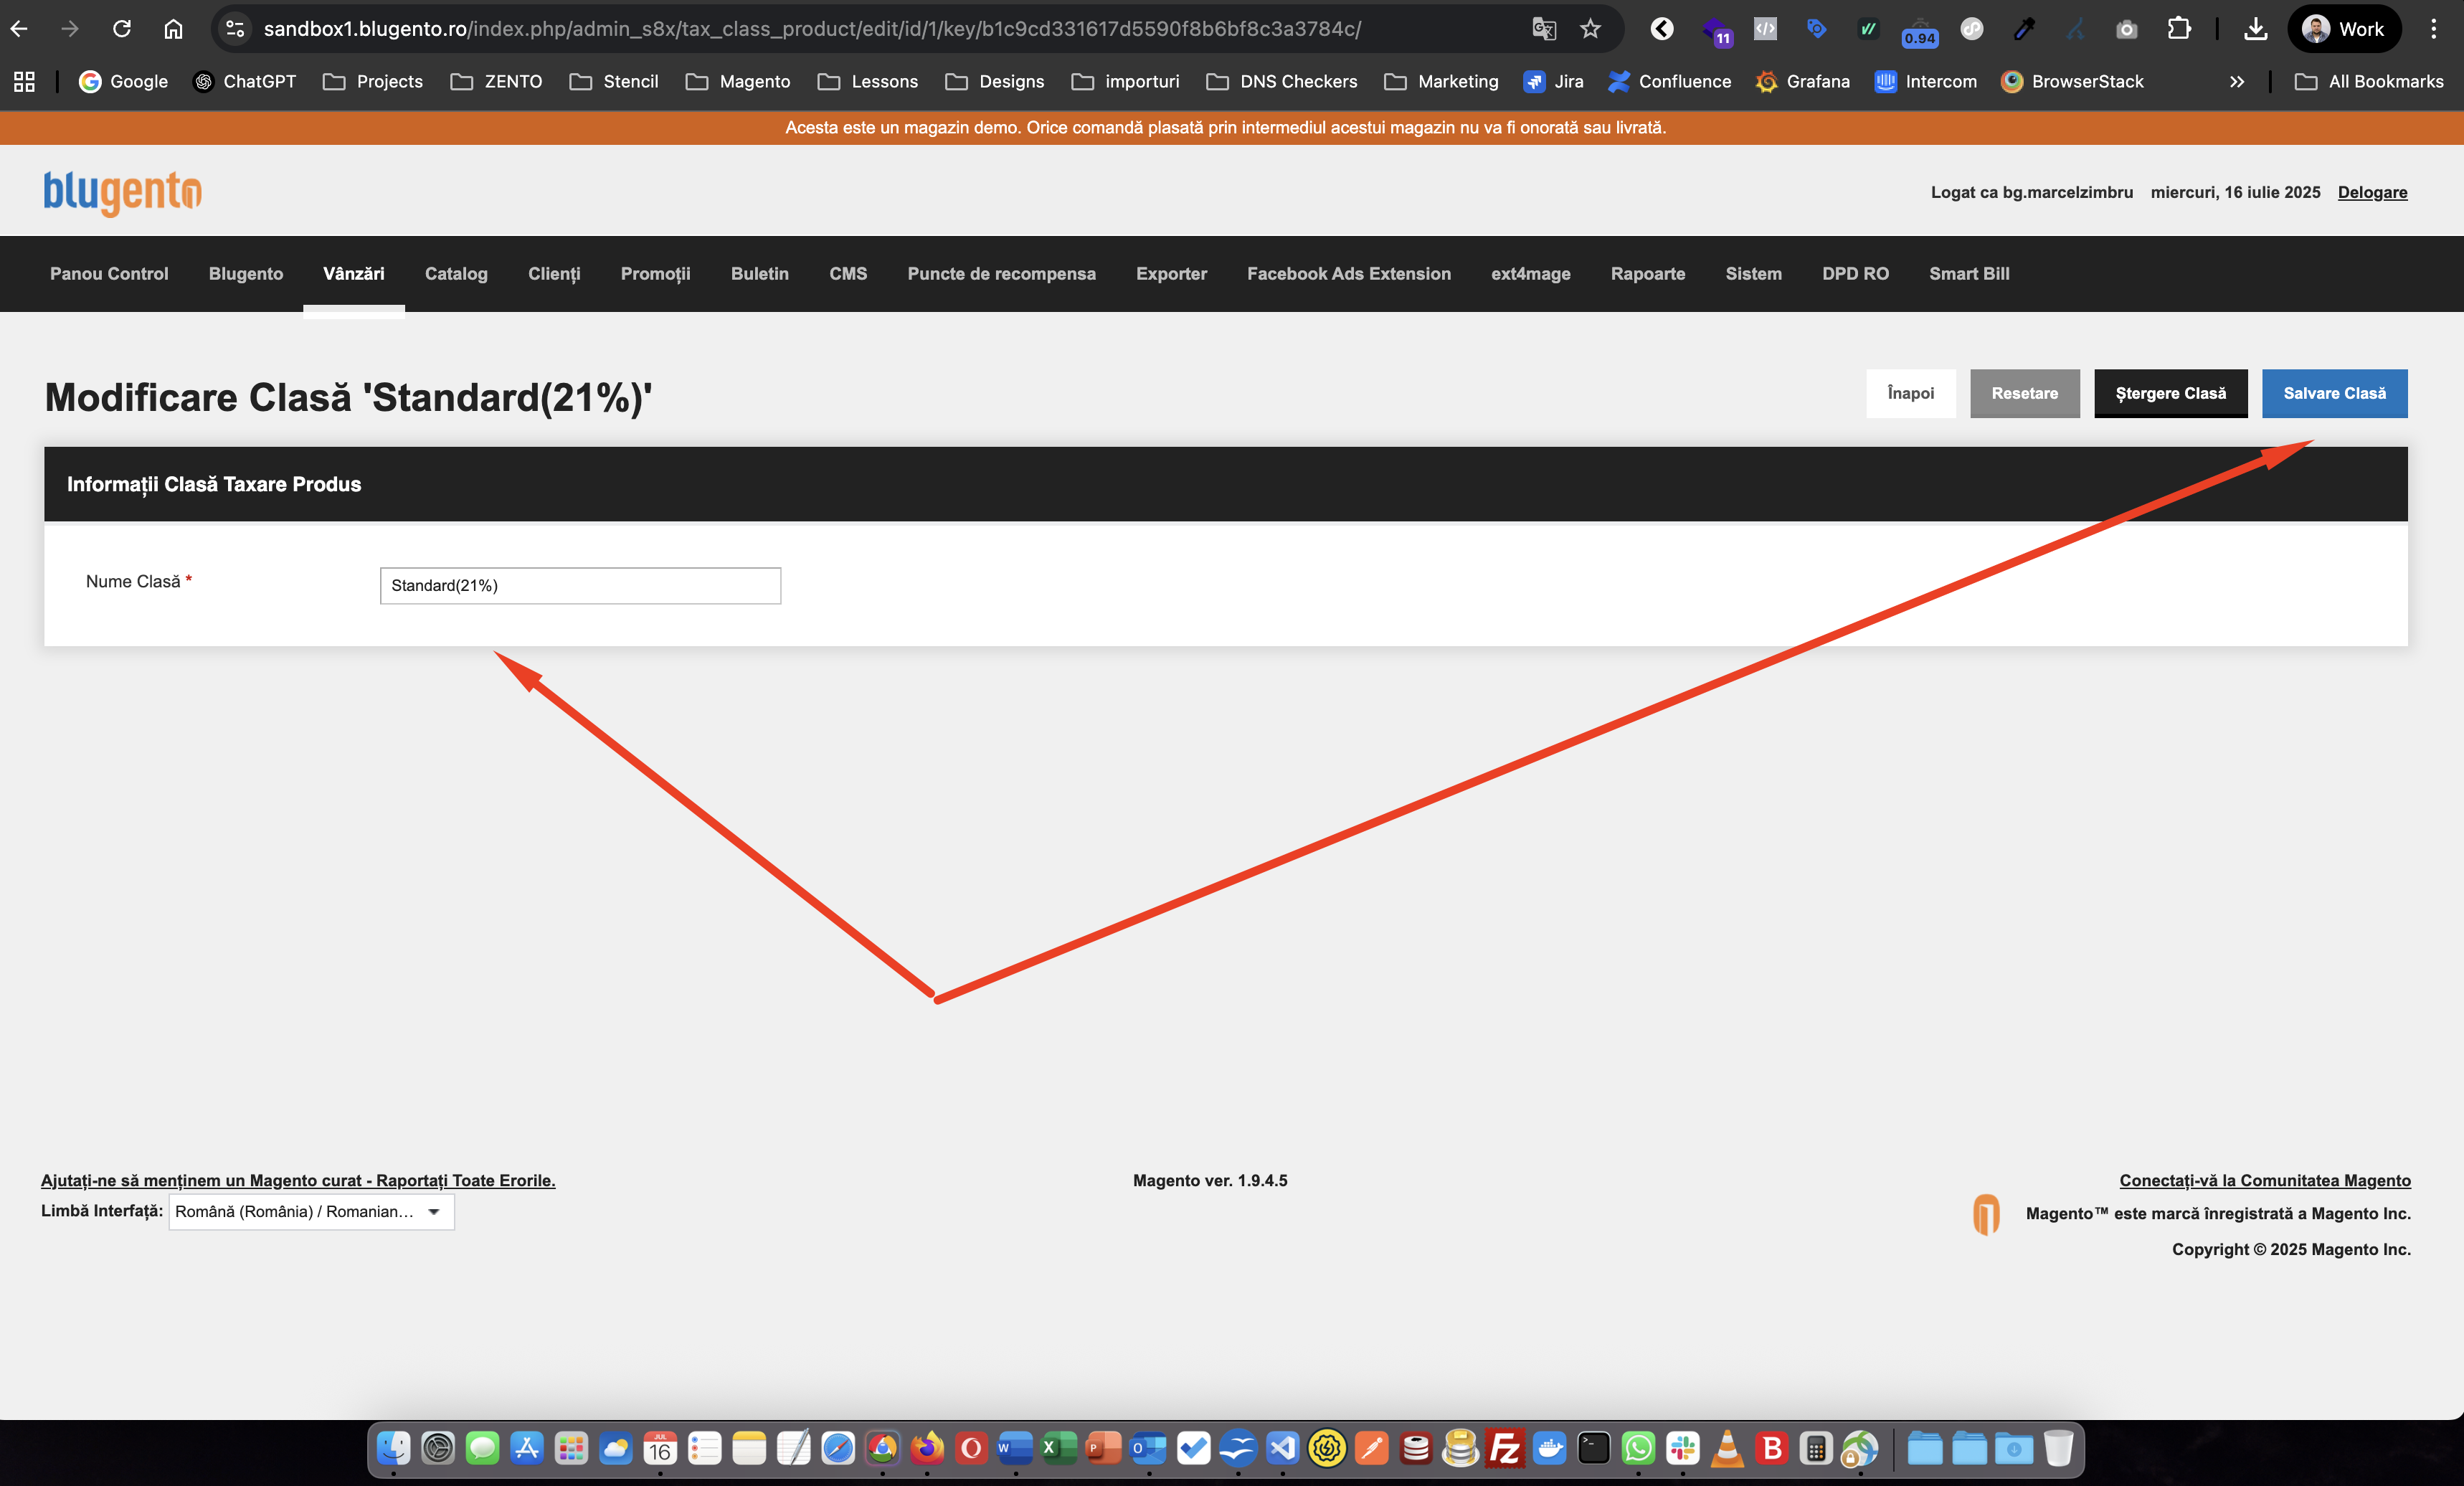
Task: Open the eyedropper color picker extension
Action: (2024, 29)
